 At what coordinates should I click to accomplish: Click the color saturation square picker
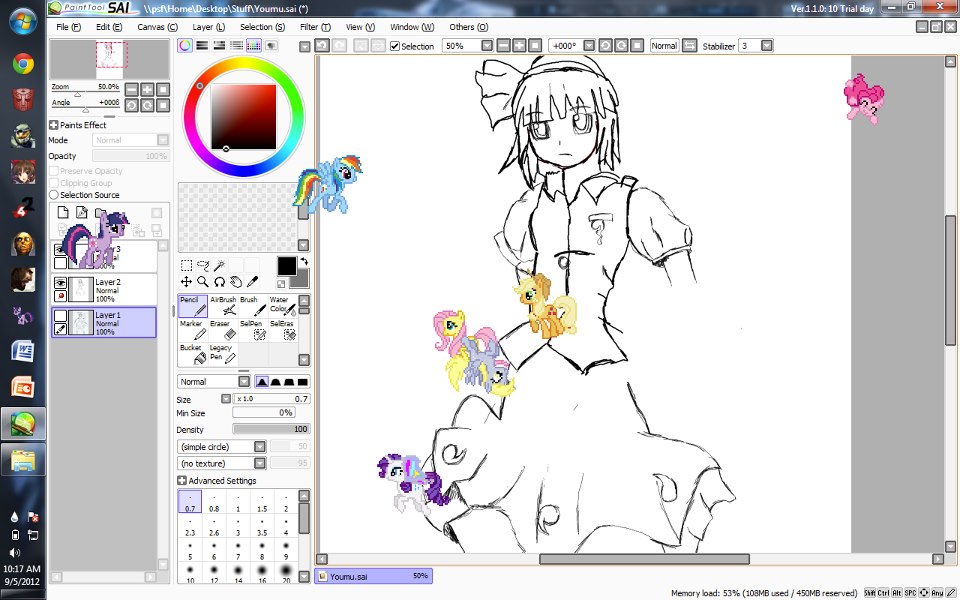(244, 117)
